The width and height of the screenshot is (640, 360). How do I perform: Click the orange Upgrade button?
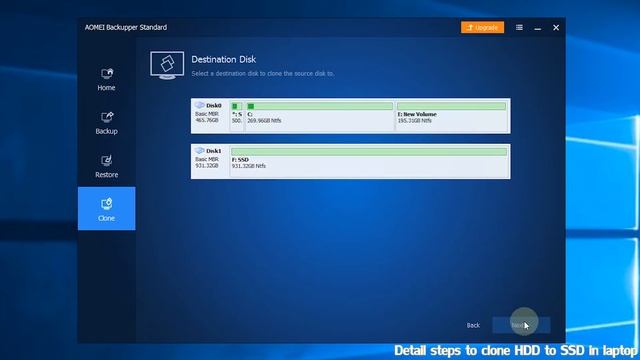coord(482,27)
